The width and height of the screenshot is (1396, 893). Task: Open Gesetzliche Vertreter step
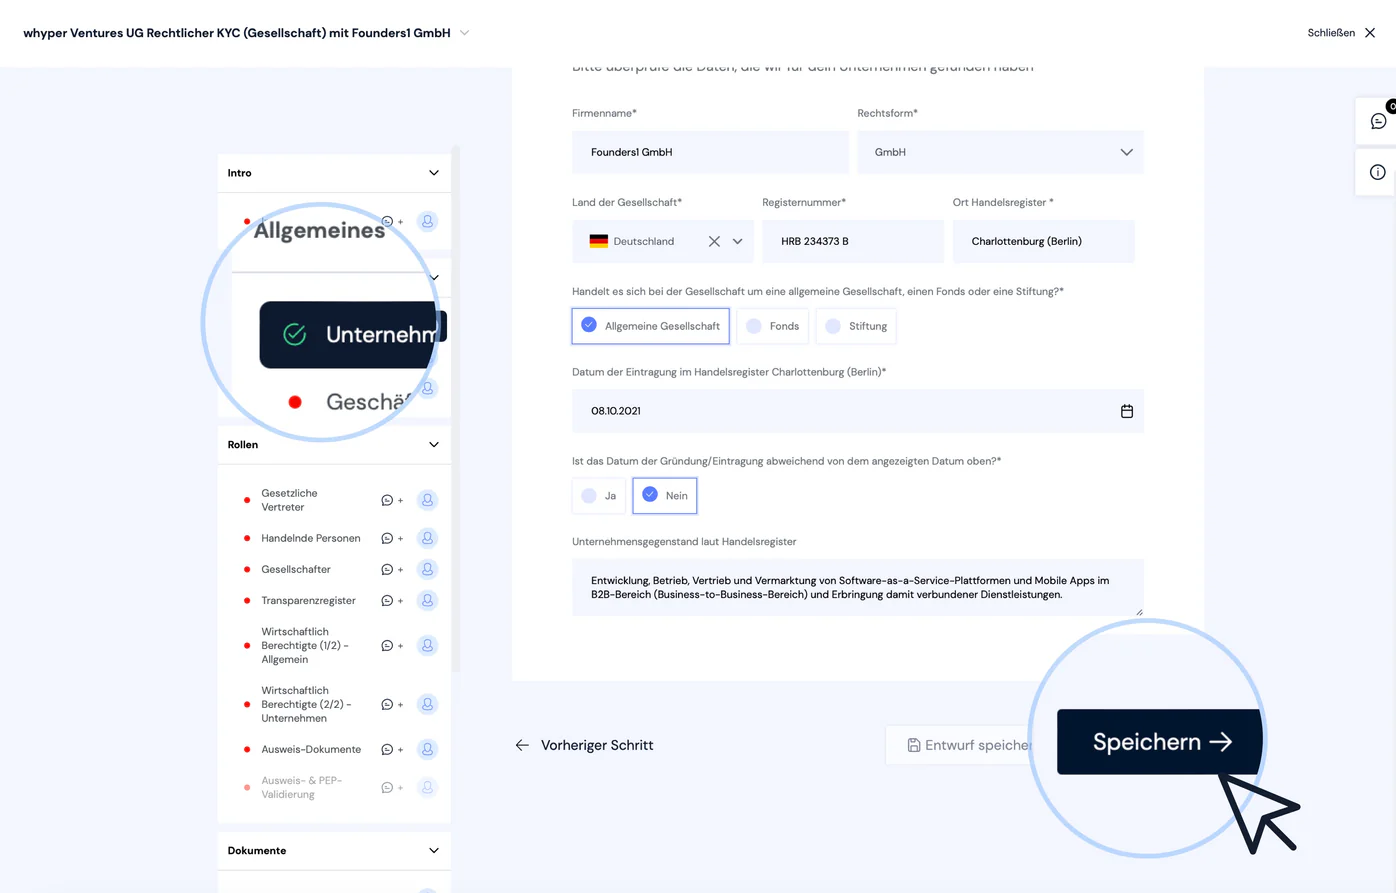(289, 500)
